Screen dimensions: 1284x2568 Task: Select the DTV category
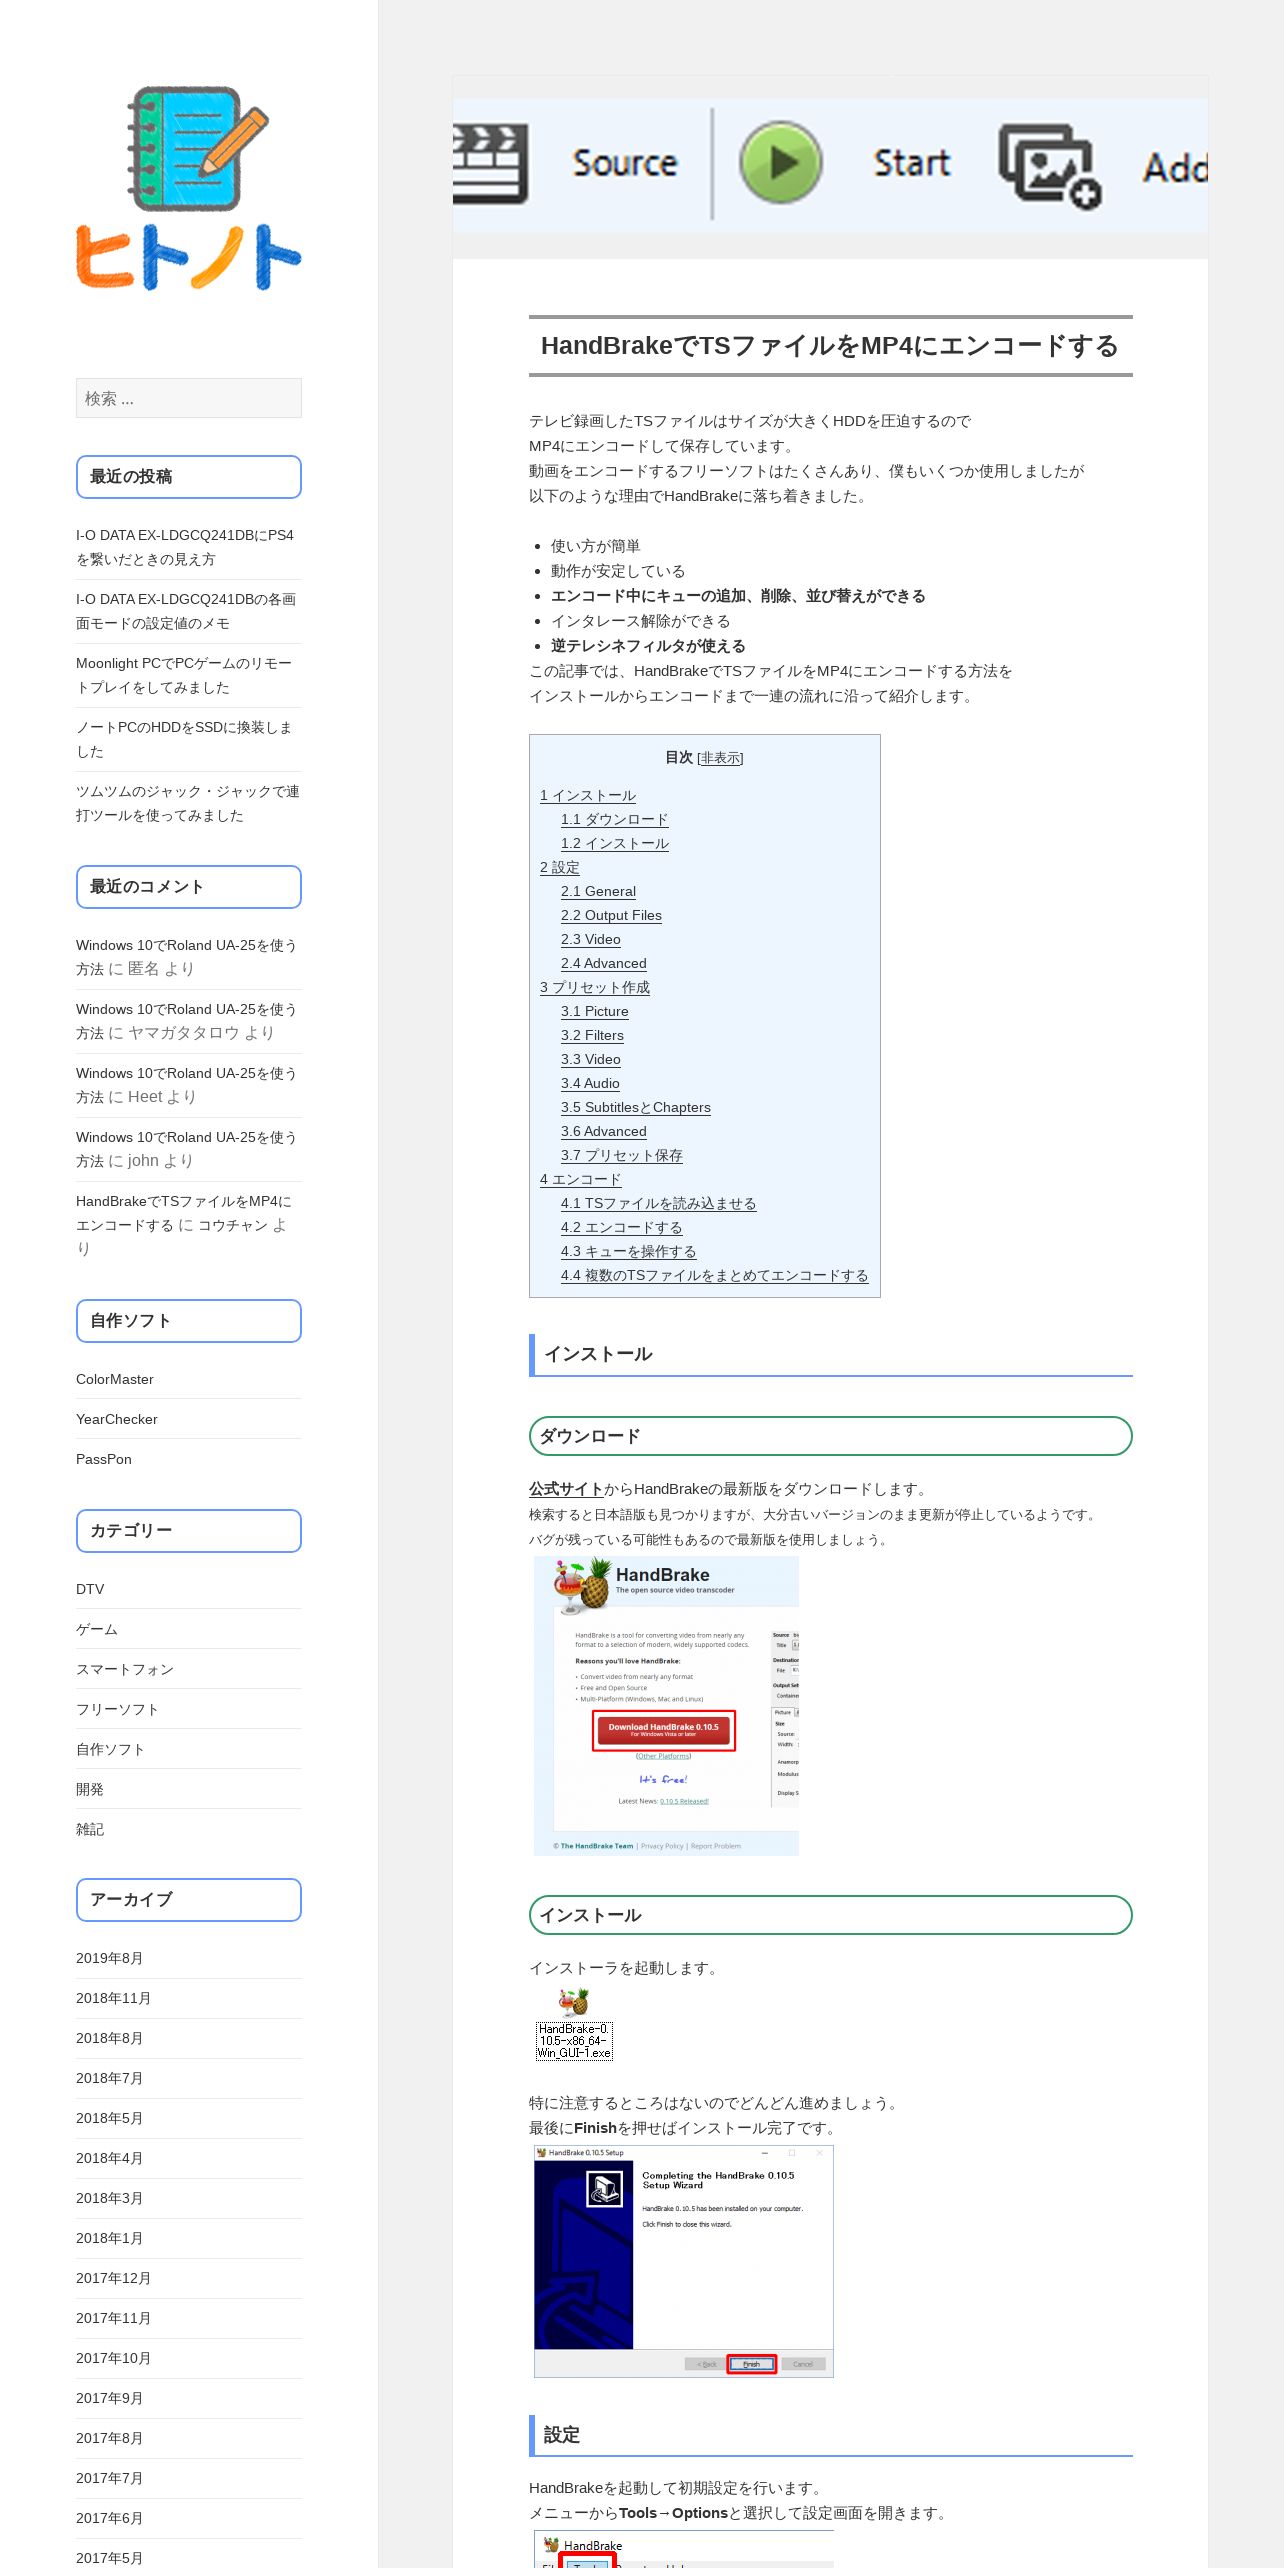pos(90,1589)
